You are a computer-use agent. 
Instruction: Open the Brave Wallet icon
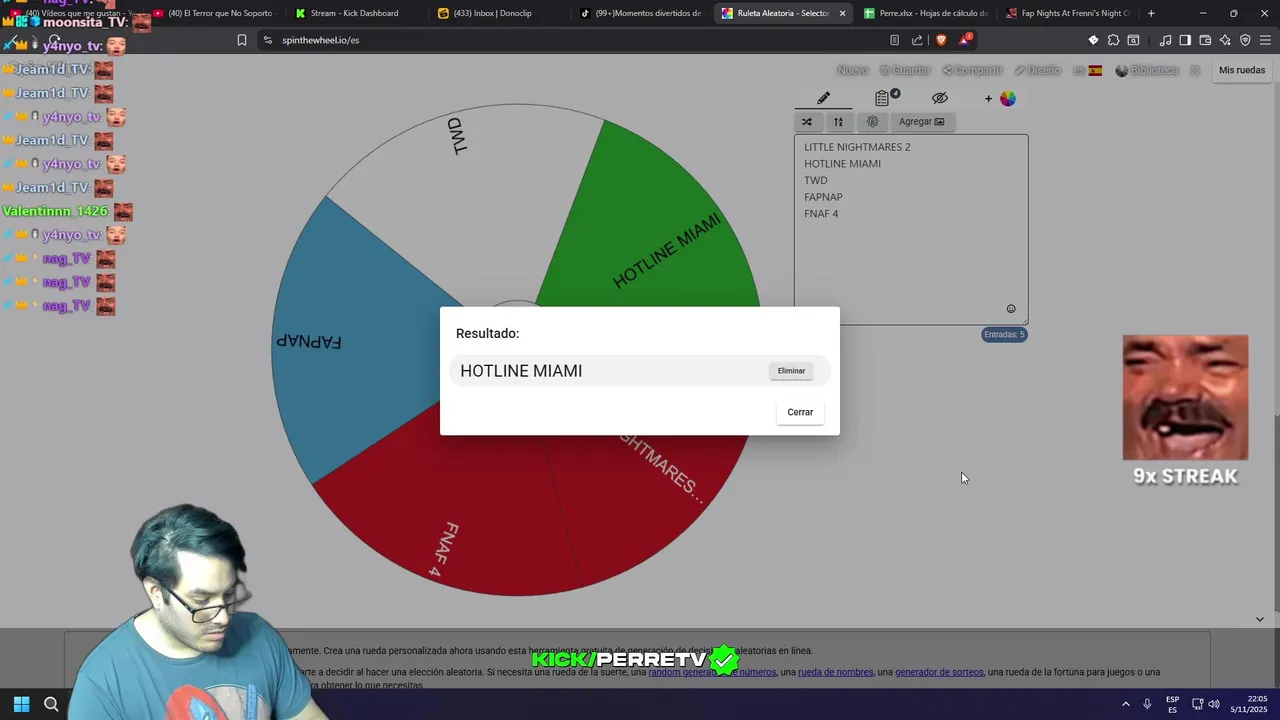[x=1205, y=40]
